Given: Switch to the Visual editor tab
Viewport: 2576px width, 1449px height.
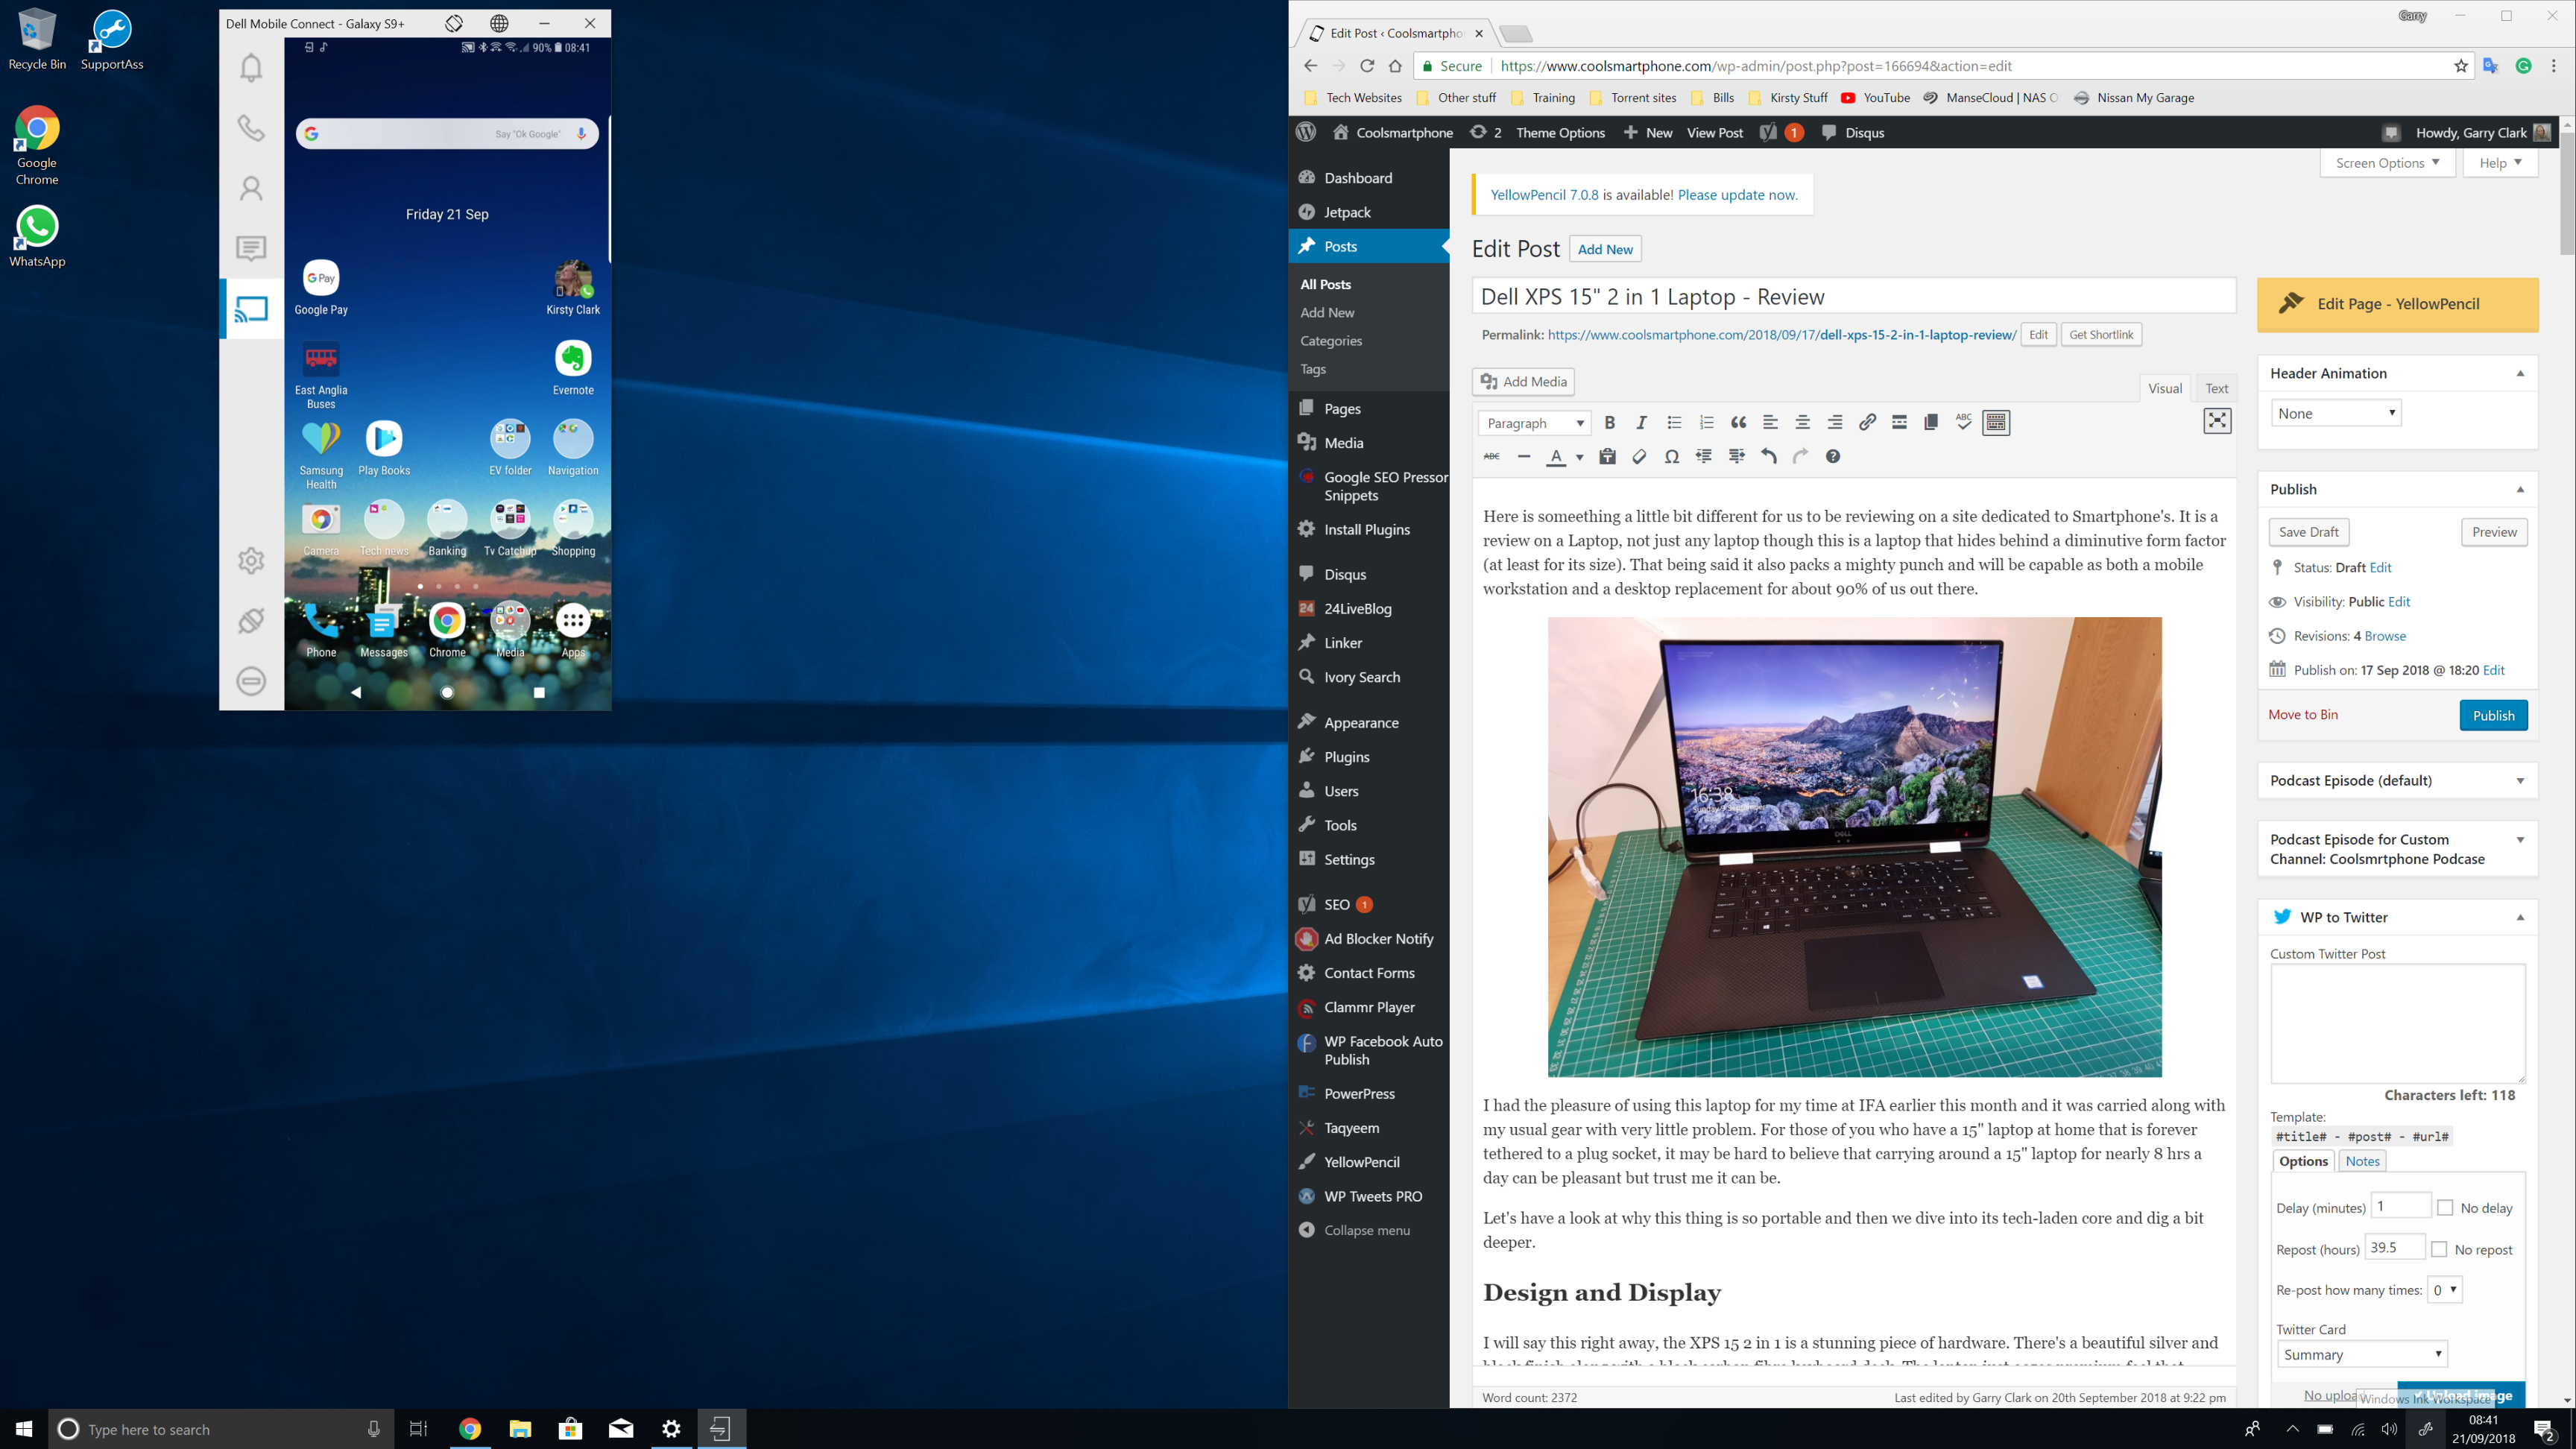Looking at the screenshot, I should pos(2164,388).
